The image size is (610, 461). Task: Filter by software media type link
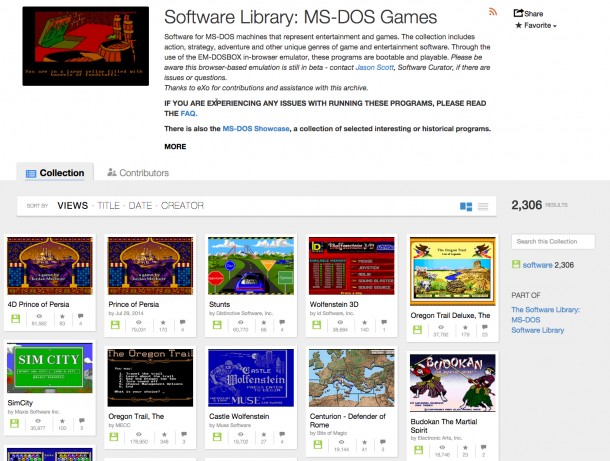click(537, 265)
